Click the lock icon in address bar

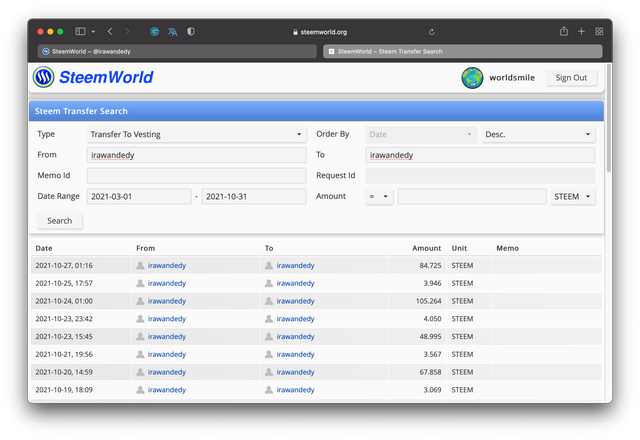[x=295, y=32]
